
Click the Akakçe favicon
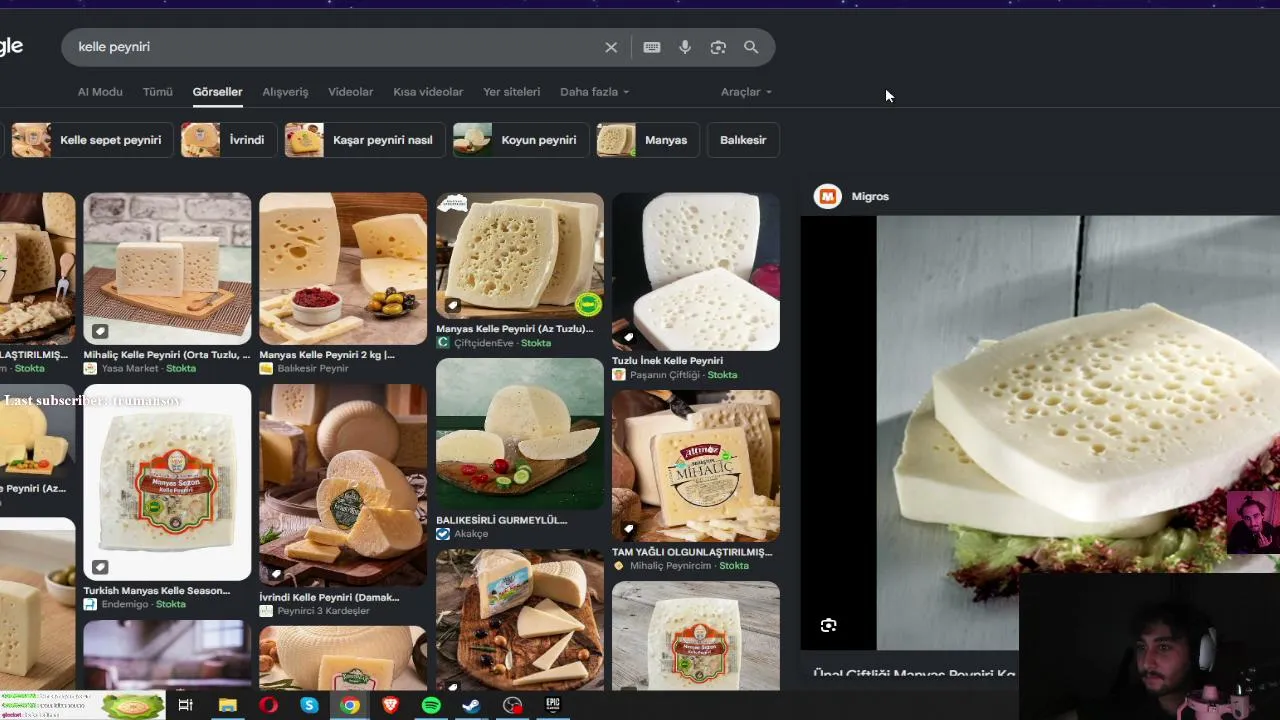[442, 534]
